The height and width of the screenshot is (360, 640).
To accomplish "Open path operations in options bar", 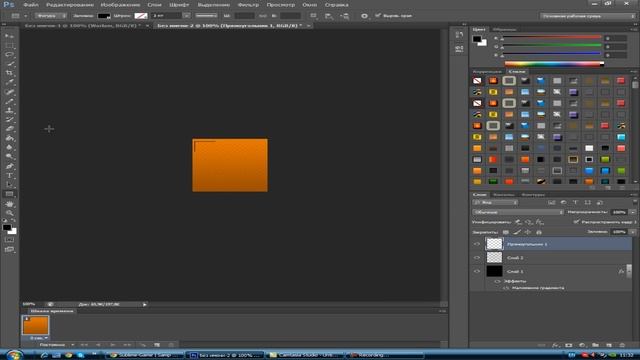I will tap(313, 16).
